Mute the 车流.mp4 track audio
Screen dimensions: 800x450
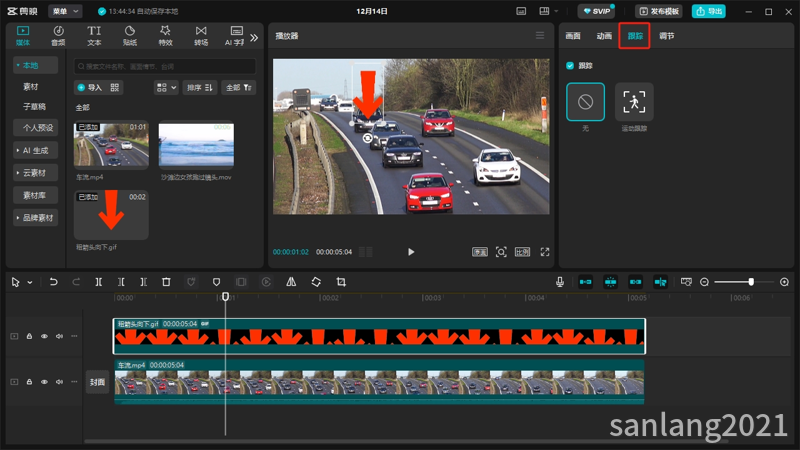[59, 382]
